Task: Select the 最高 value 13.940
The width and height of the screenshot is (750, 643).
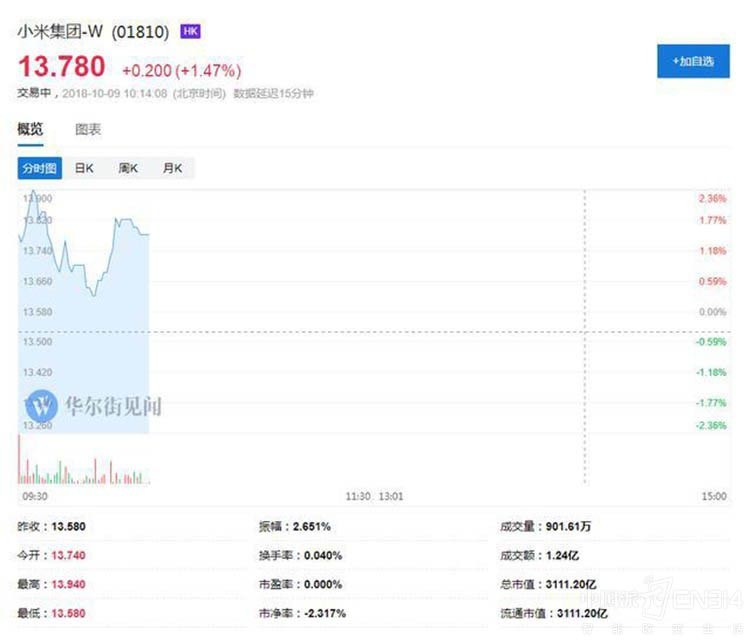Action: pos(71,584)
